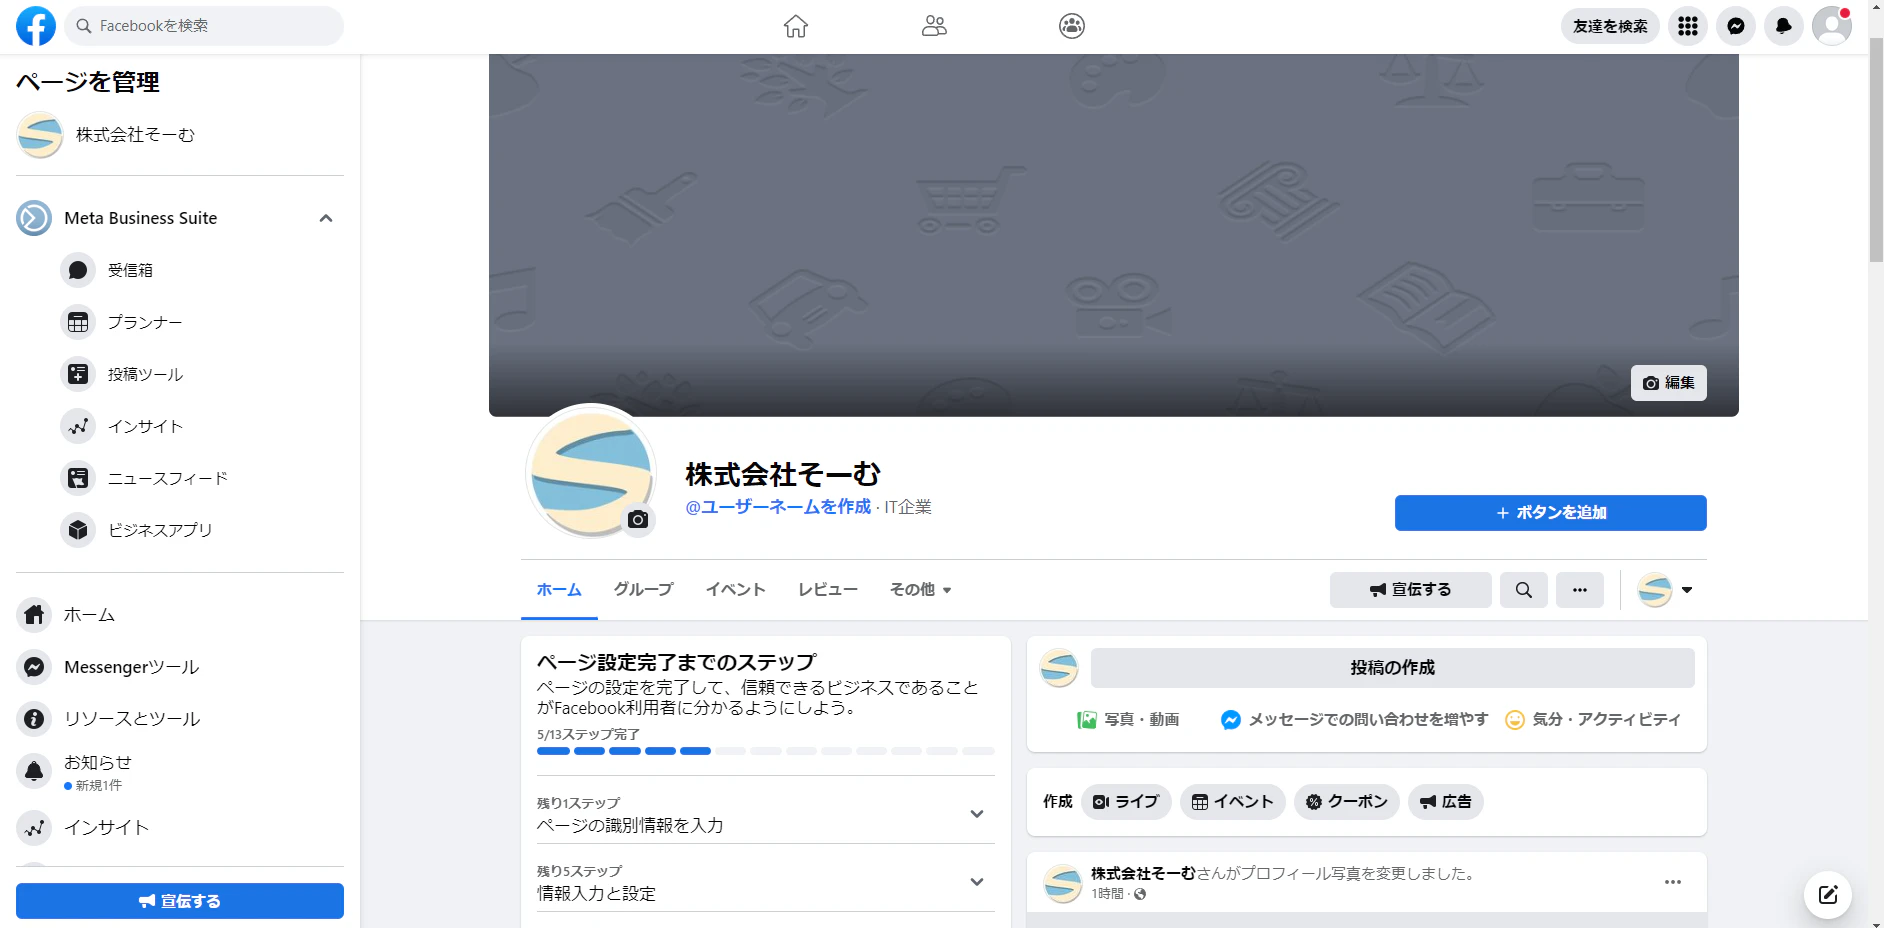The image size is (1884, 928).
Task: Create a クーポン from the 作成 row
Action: click(1346, 801)
